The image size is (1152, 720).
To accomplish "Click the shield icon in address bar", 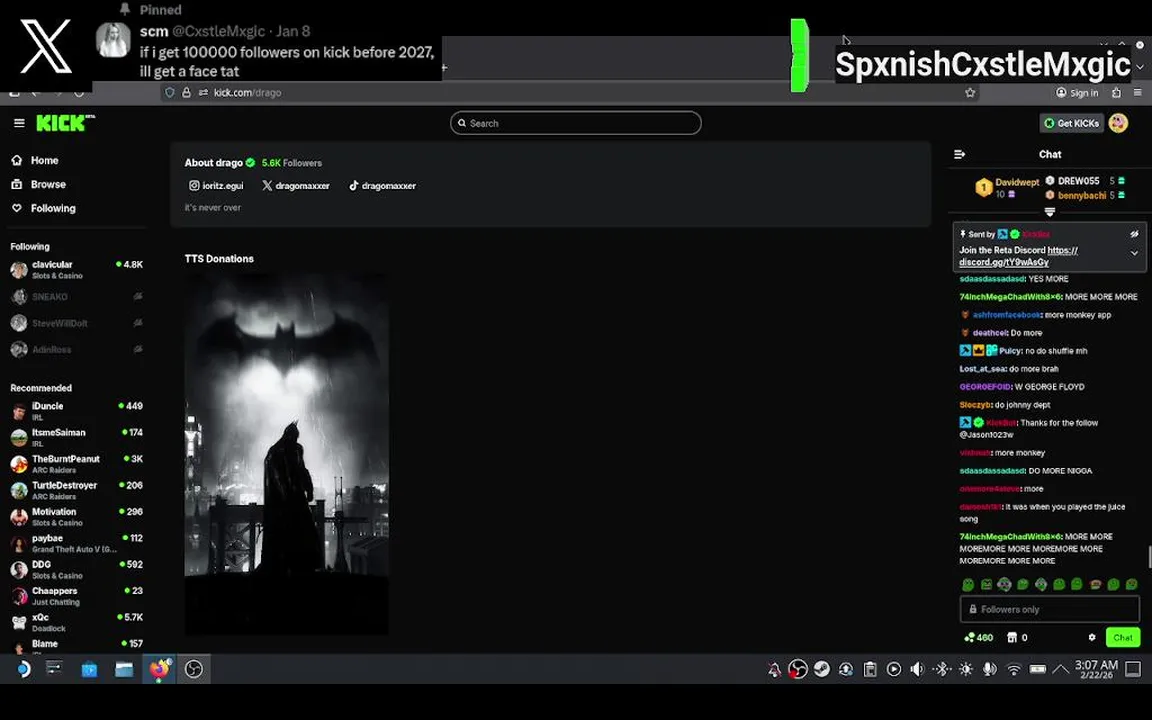I will 170,93.
